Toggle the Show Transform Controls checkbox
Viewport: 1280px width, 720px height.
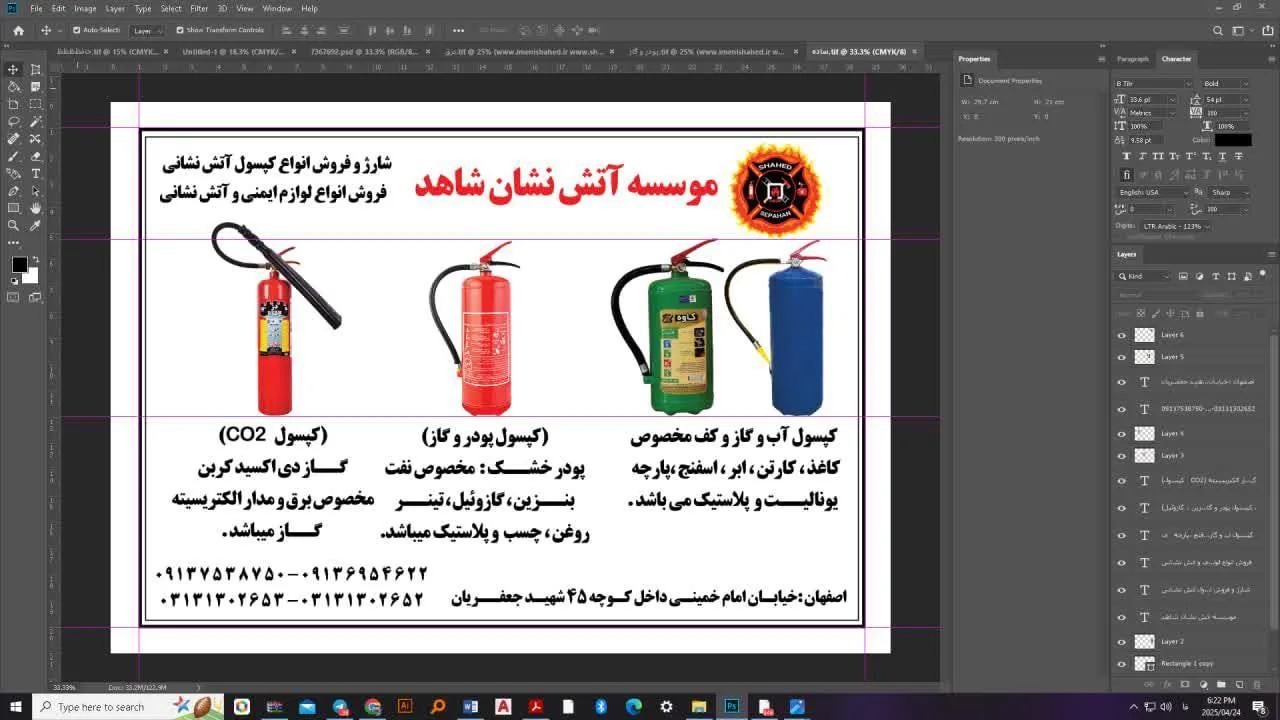coord(180,30)
